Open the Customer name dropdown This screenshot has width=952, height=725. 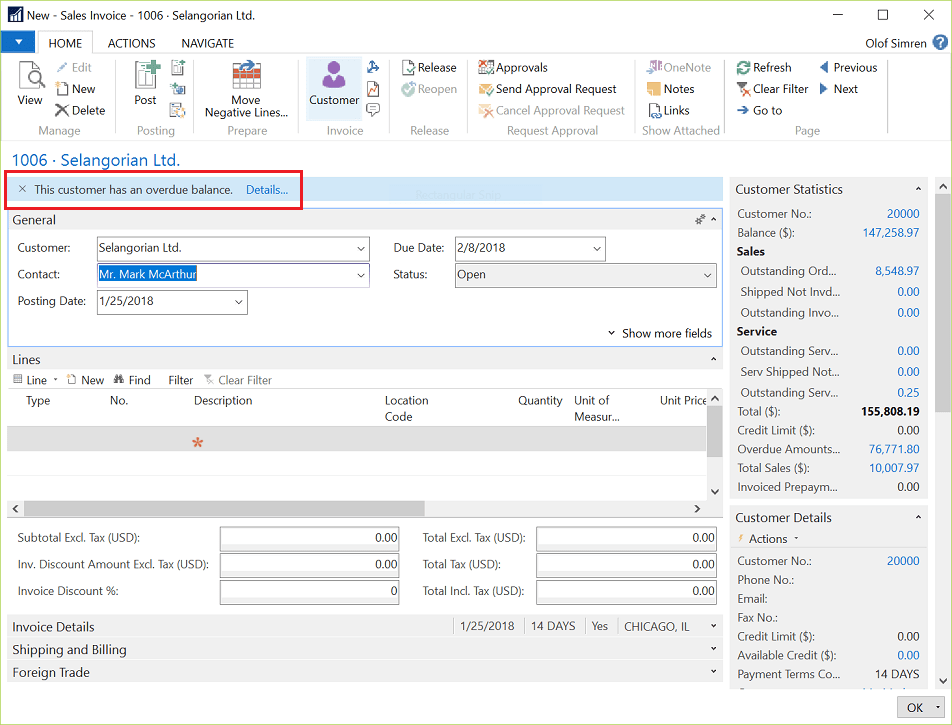tap(360, 248)
